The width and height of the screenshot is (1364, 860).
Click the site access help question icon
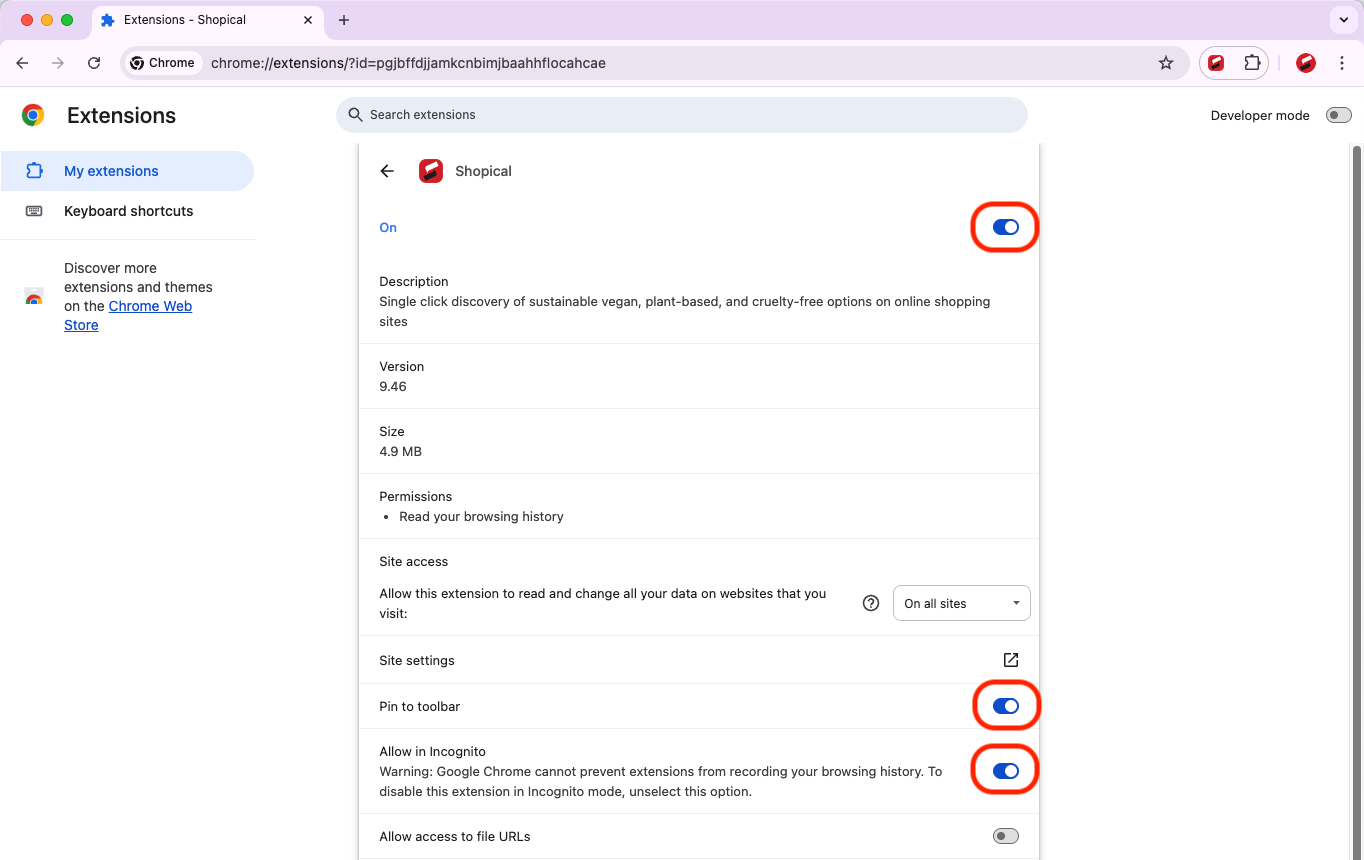(x=871, y=603)
